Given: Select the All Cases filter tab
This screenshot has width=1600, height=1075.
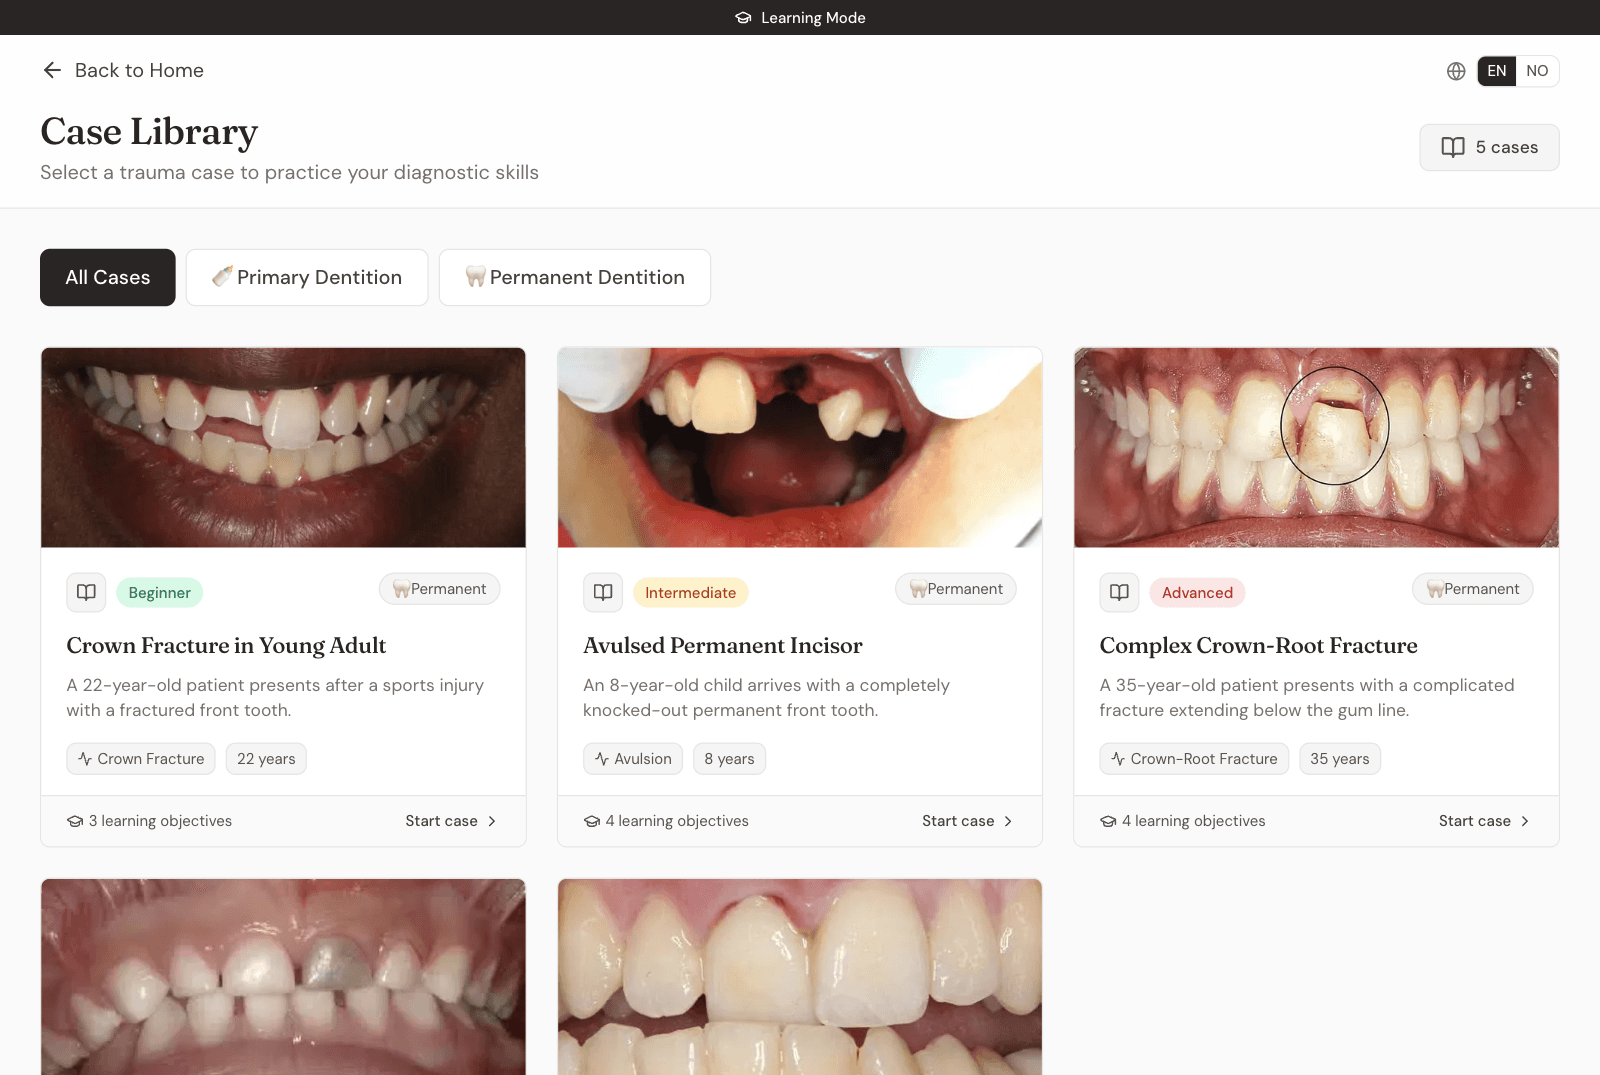Looking at the screenshot, I should point(108,277).
